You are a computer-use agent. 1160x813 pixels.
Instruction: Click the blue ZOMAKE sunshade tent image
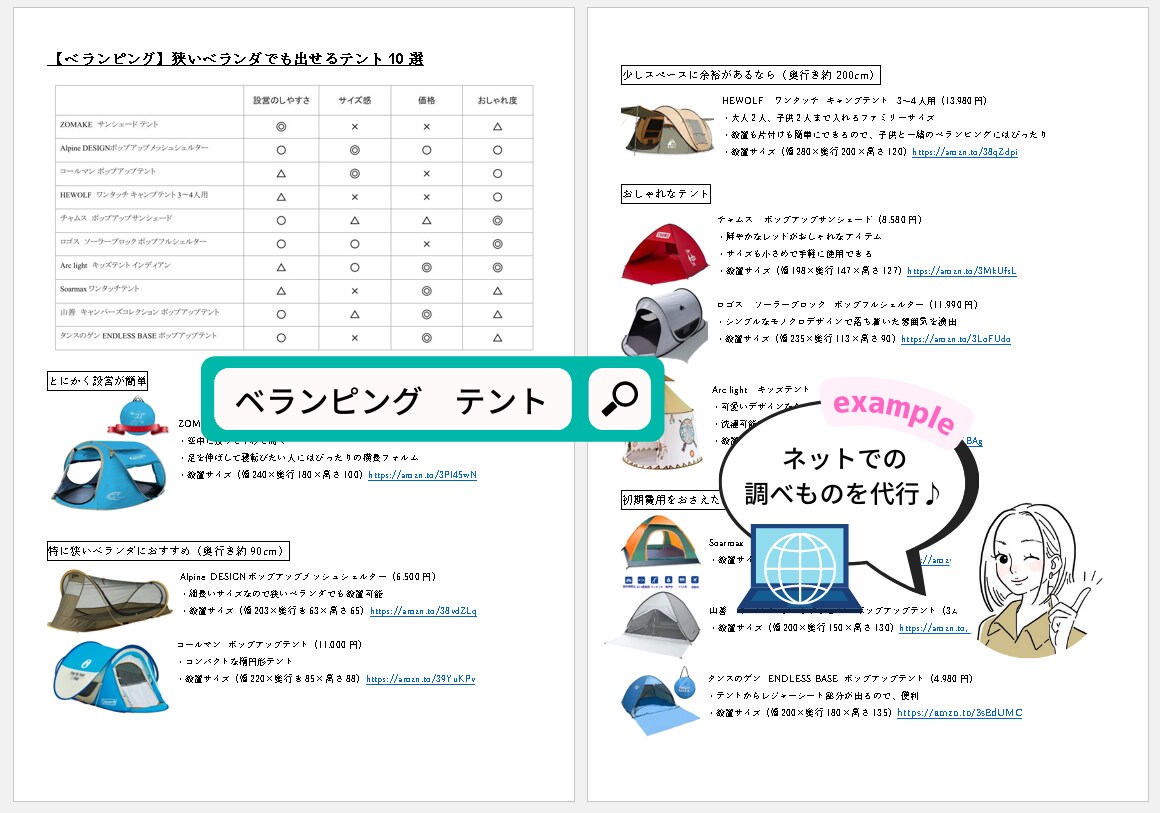(109, 475)
